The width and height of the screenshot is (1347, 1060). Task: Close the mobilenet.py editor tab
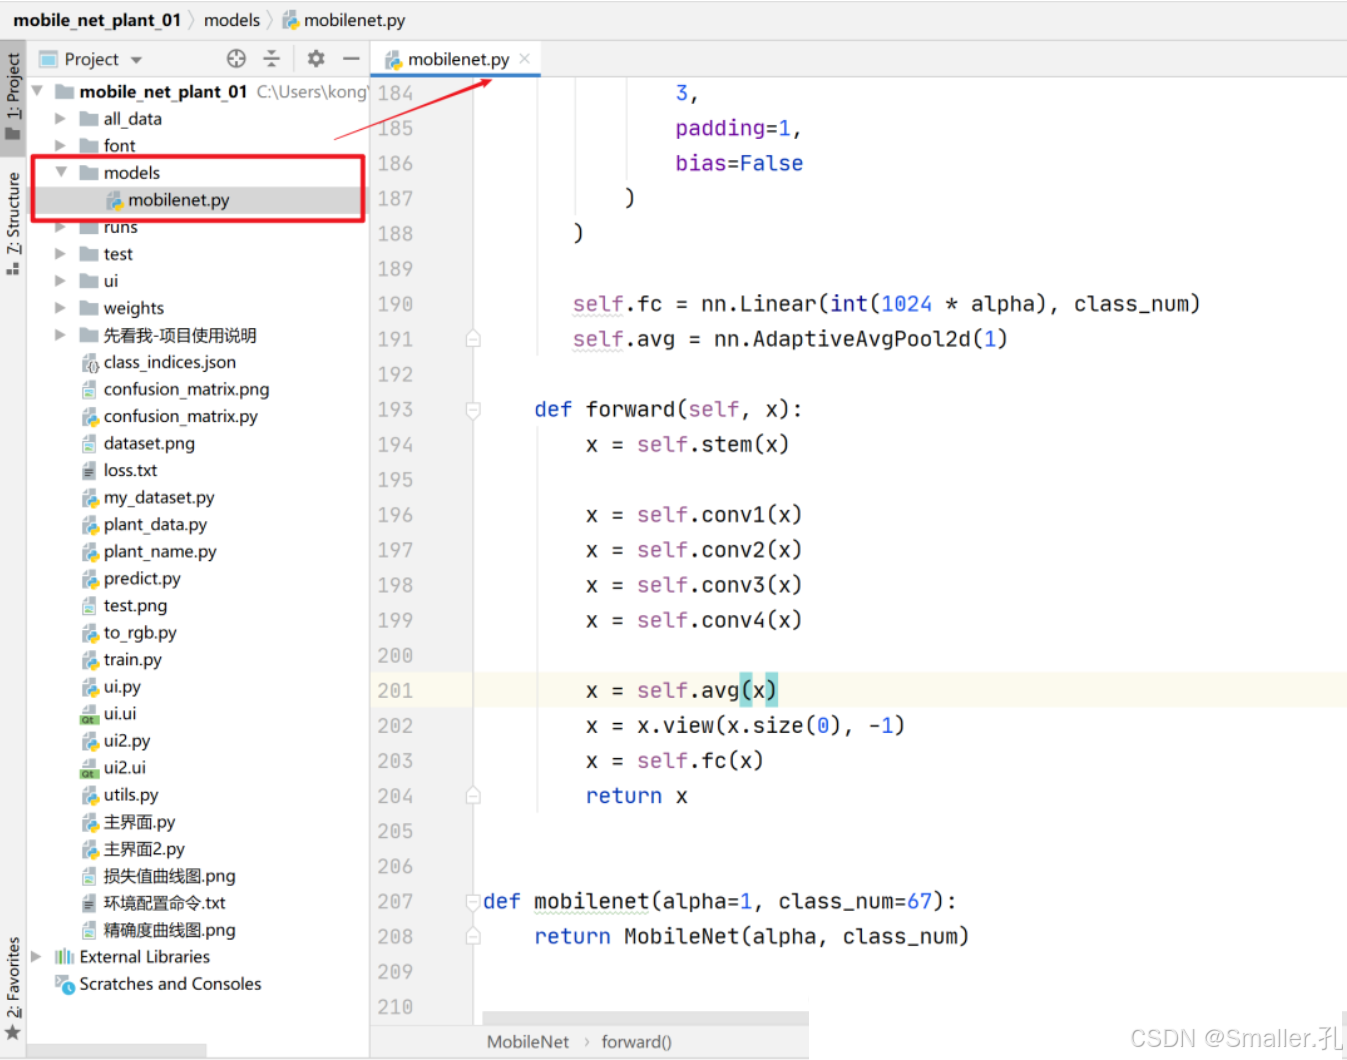[525, 59]
